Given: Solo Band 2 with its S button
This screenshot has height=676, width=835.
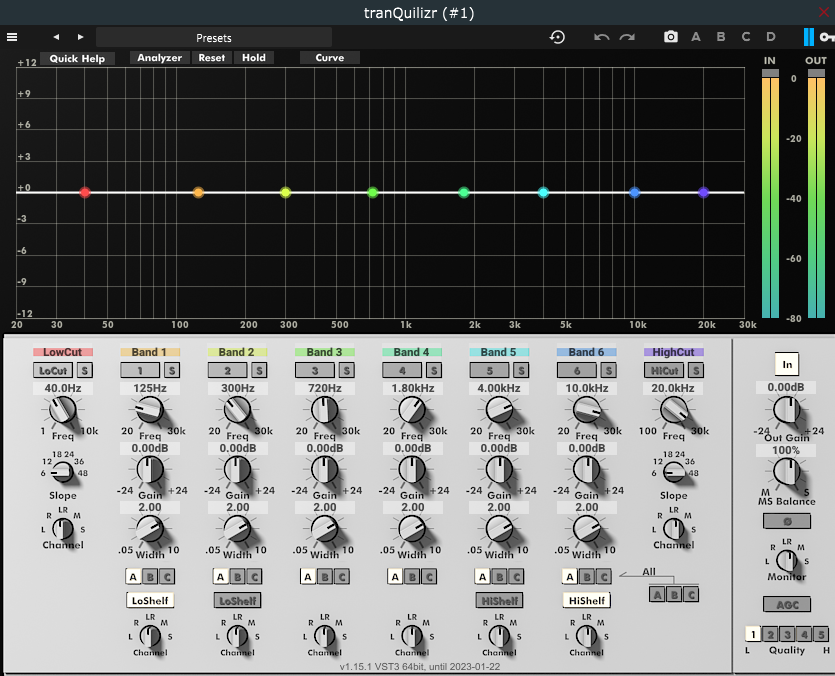Looking at the screenshot, I should 259,370.
